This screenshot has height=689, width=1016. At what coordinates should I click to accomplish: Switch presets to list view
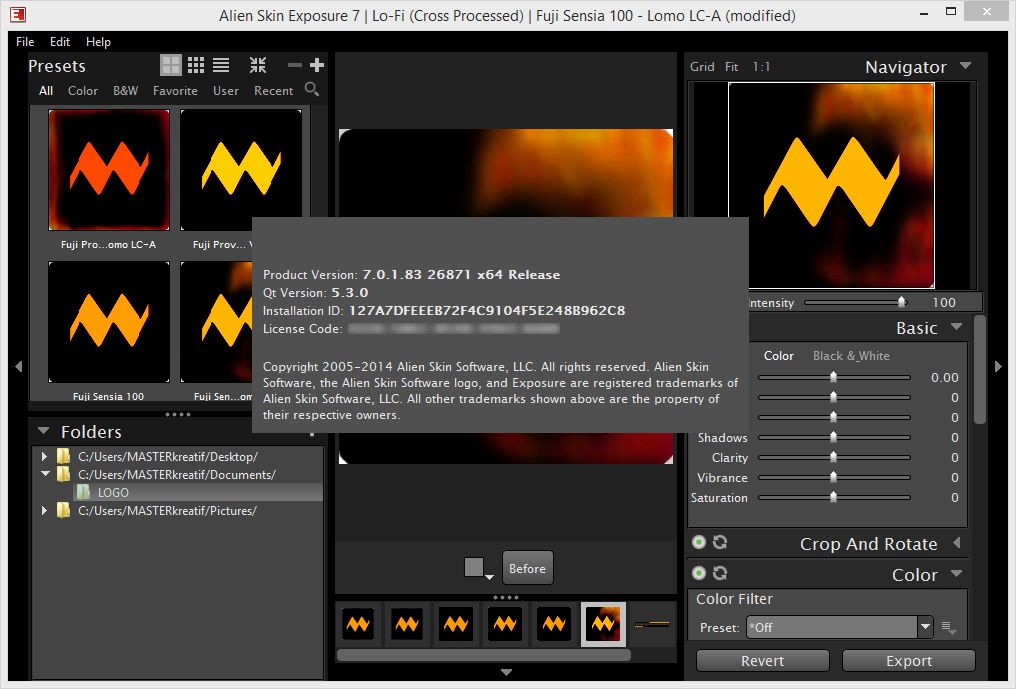click(221, 65)
